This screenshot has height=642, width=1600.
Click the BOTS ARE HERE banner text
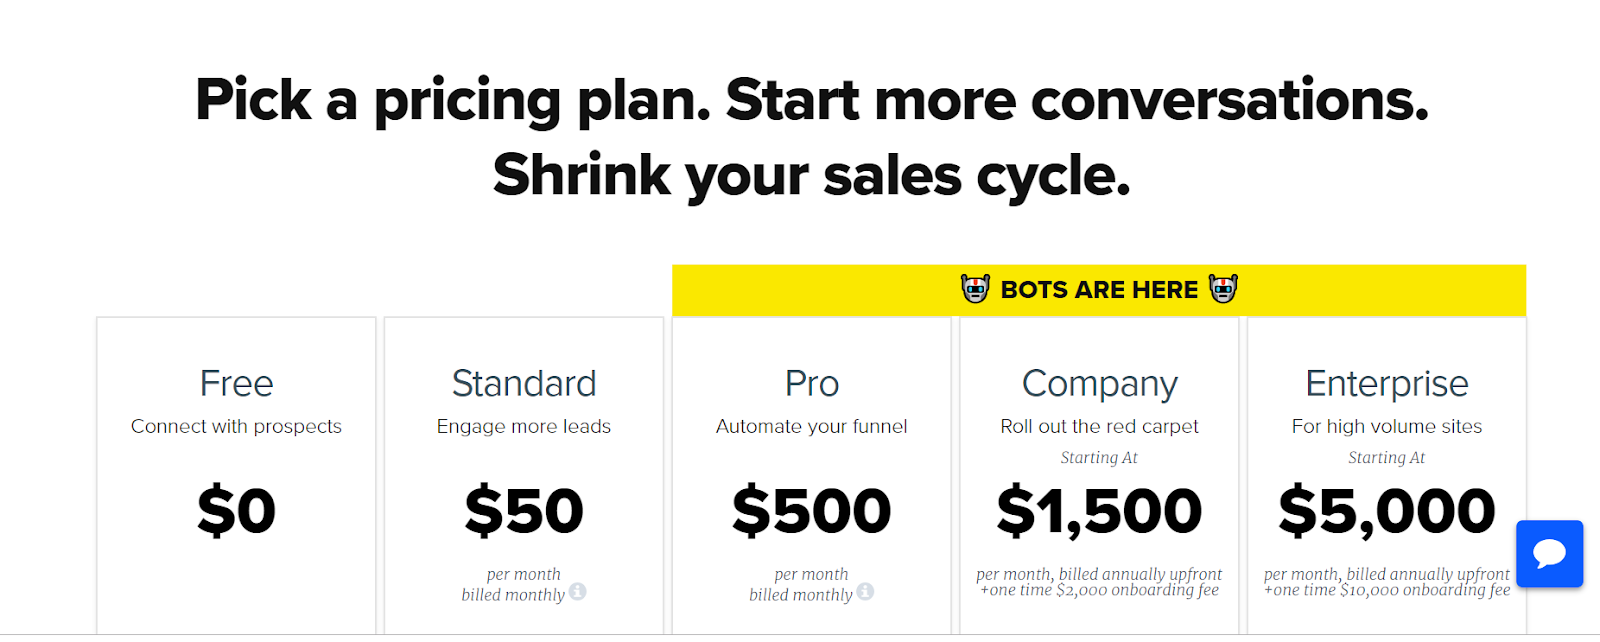tap(1099, 290)
